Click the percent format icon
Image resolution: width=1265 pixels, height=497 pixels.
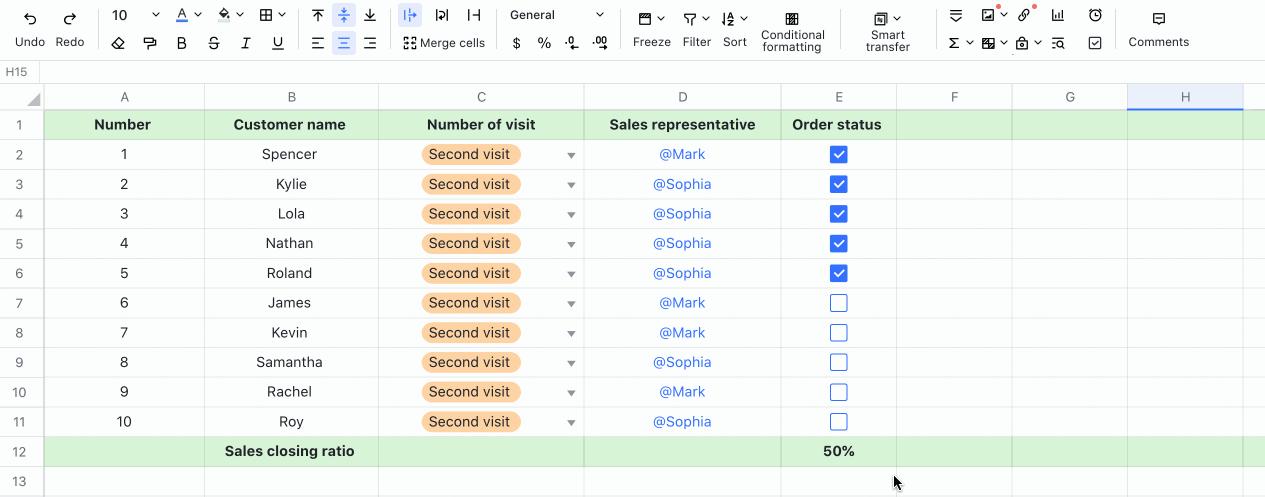coord(544,43)
